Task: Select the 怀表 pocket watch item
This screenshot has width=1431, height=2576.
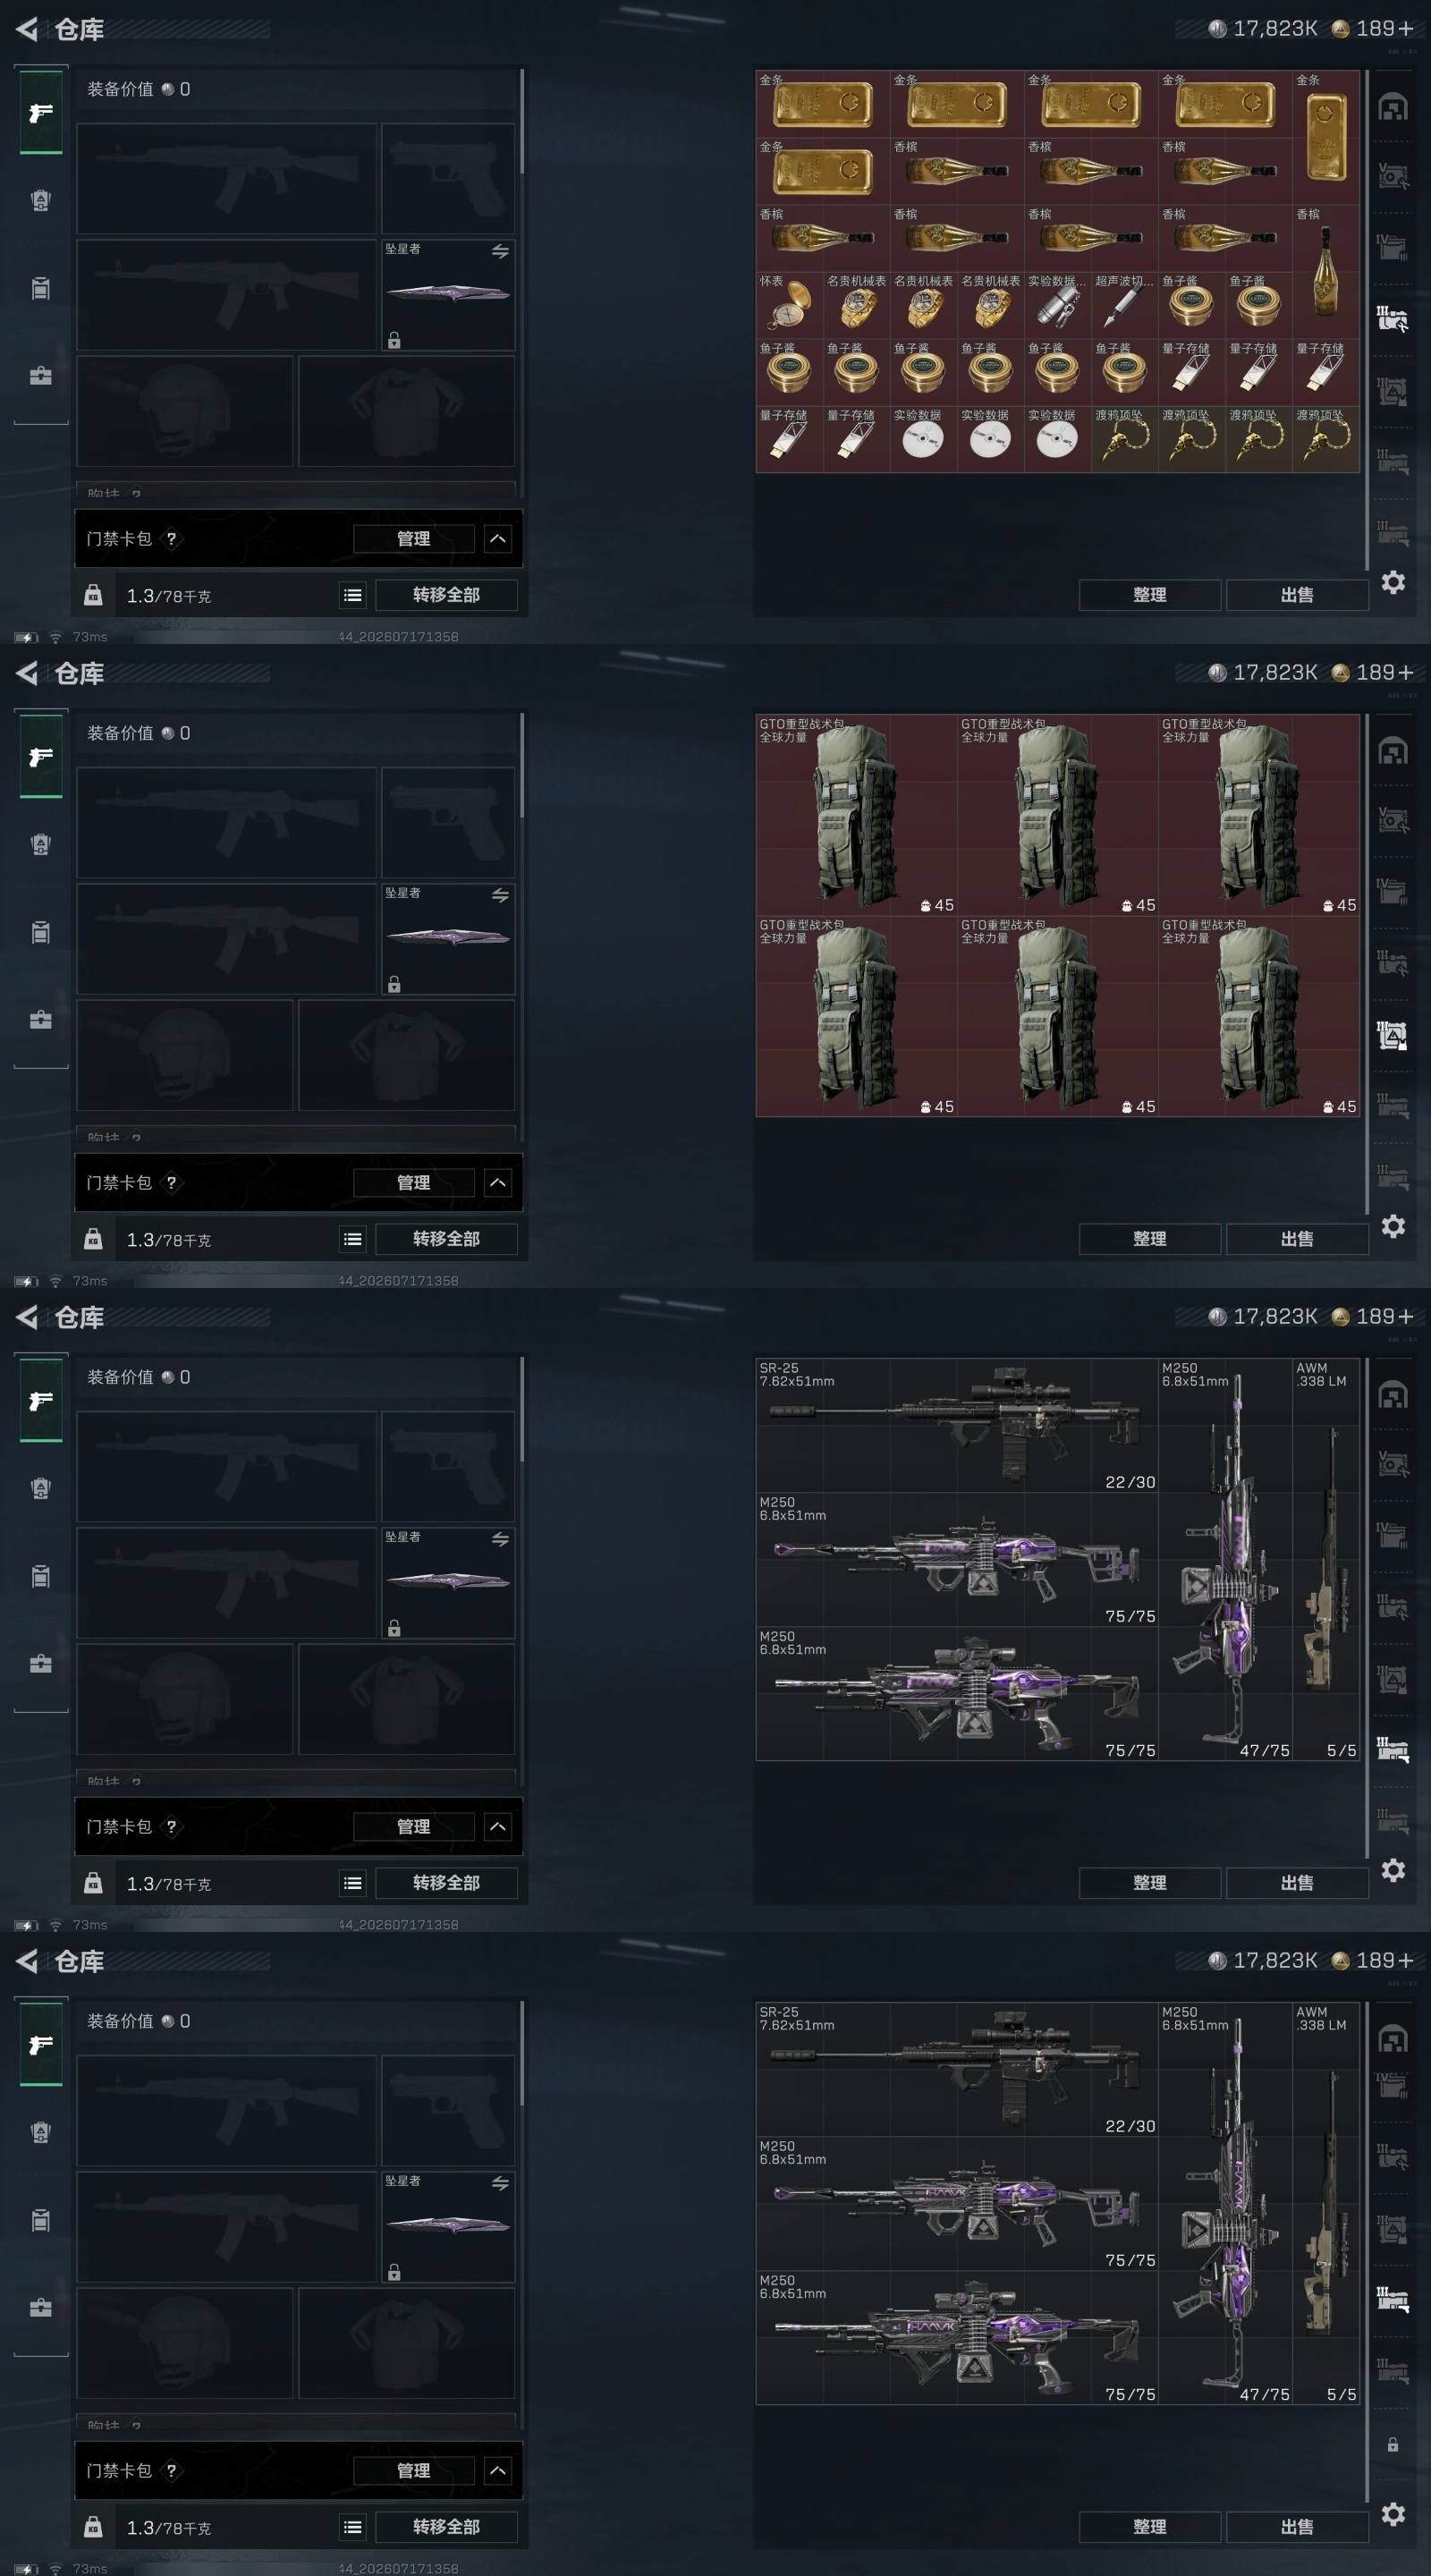Action: (x=789, y=305)
